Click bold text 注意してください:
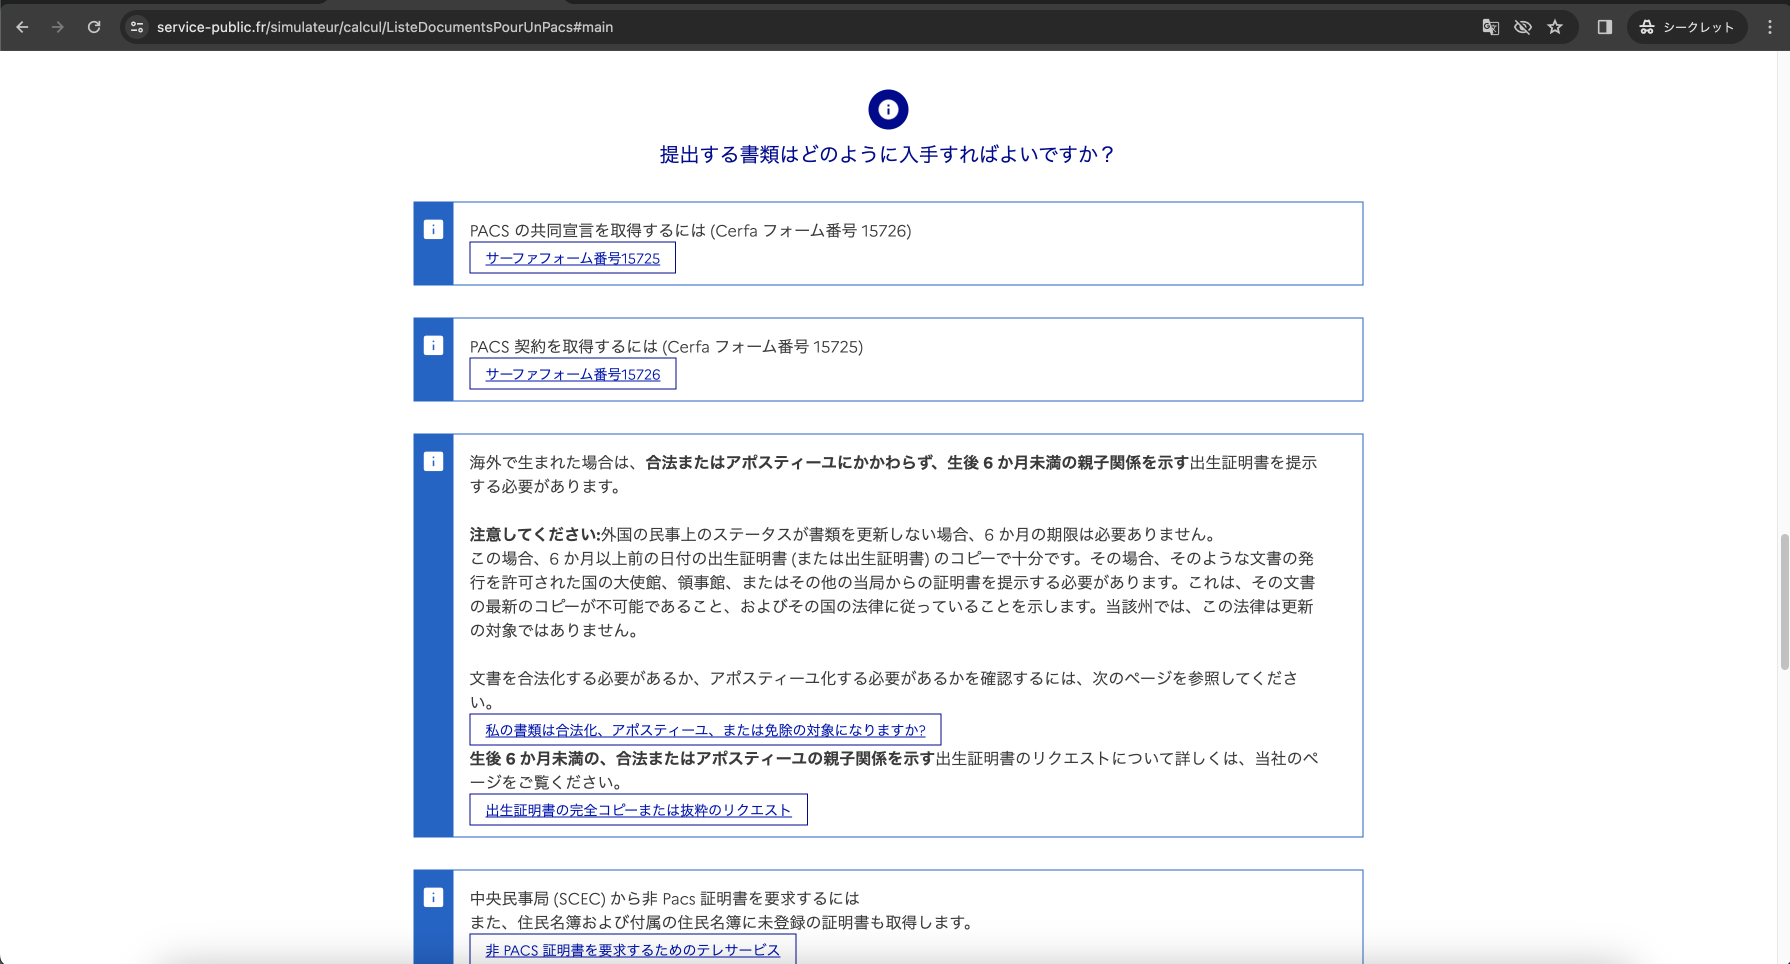 pyautogui.click(x=535, y=535)
